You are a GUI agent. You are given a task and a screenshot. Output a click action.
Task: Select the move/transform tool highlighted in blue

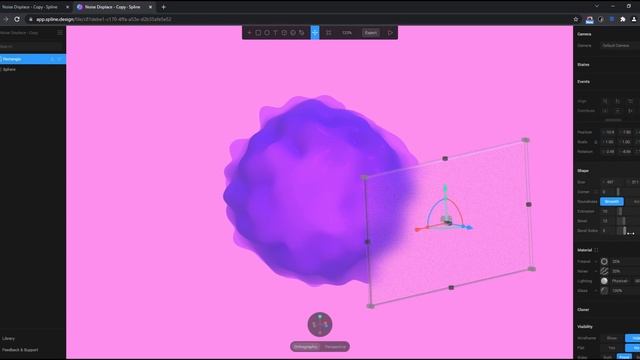pos(315,33)
